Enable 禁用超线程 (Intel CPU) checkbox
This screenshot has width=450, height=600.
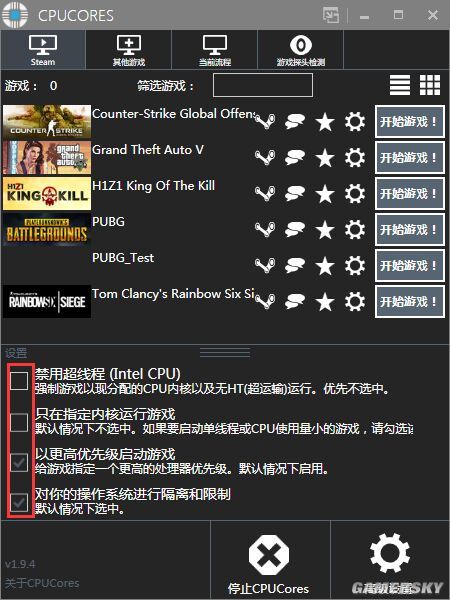19,381
